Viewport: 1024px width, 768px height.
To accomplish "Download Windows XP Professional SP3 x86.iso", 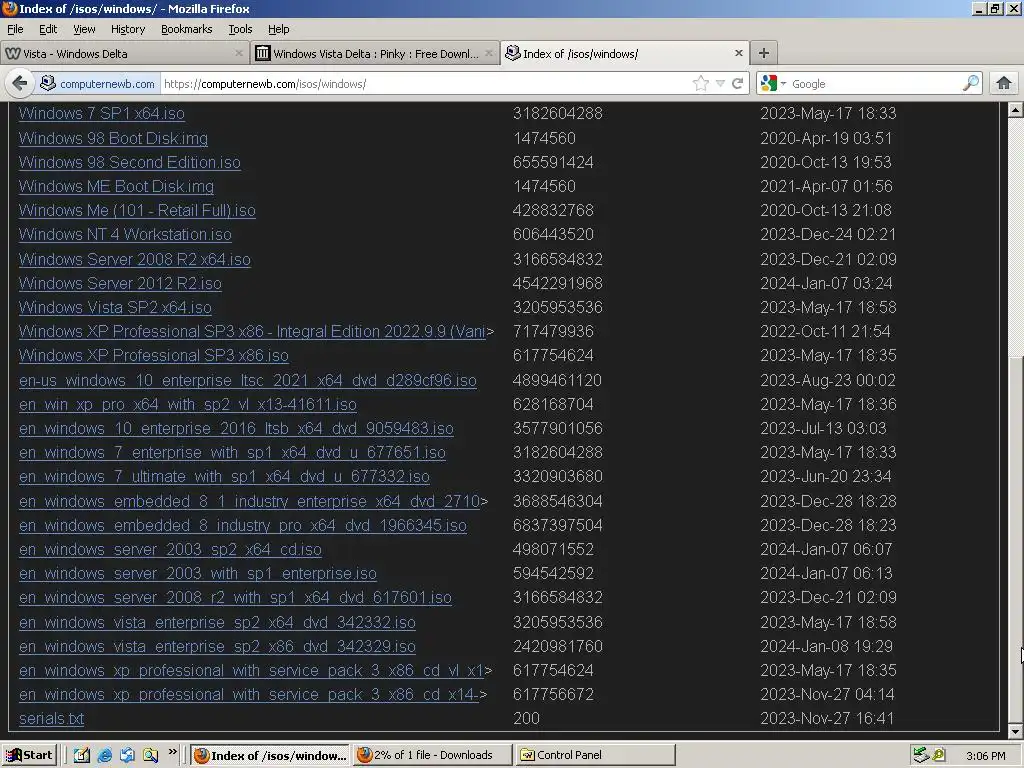I will point(153,355).
